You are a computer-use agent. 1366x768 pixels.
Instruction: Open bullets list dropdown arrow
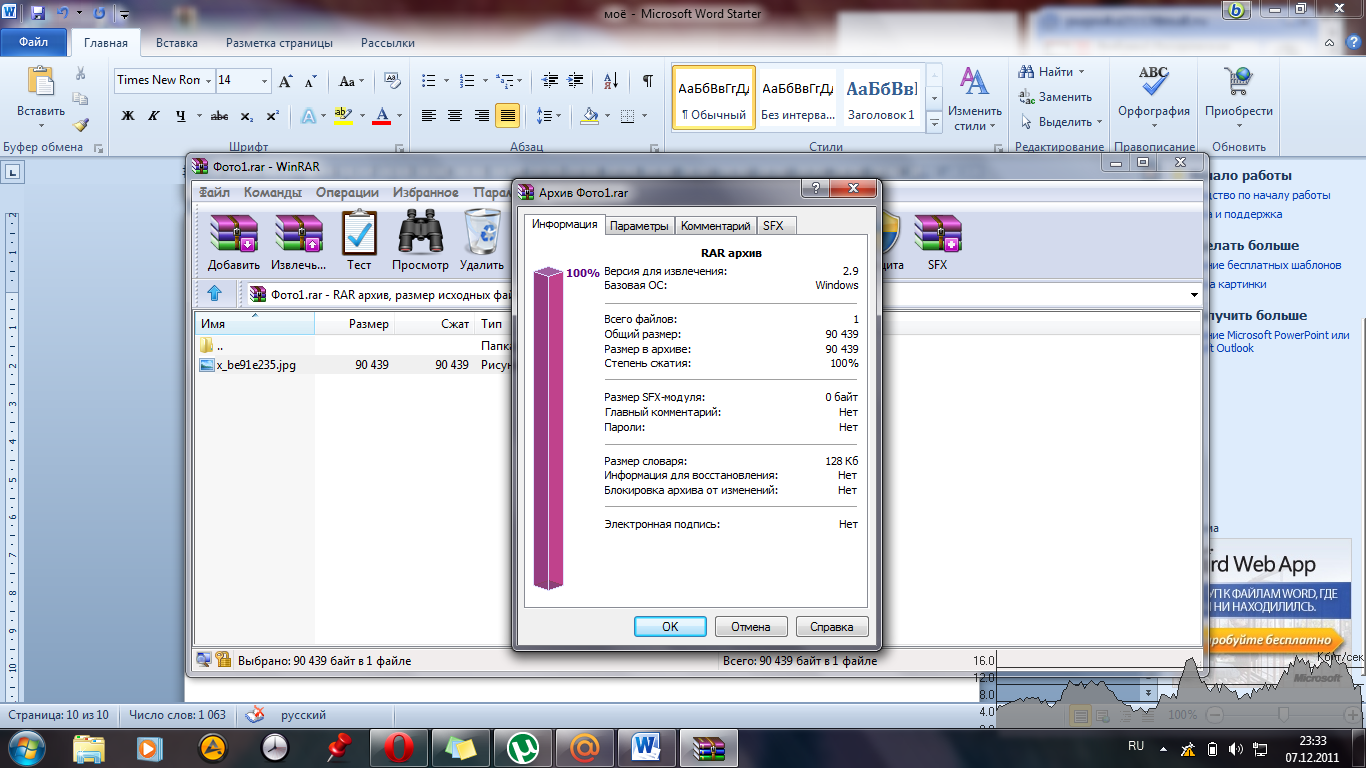pos(446,81)
